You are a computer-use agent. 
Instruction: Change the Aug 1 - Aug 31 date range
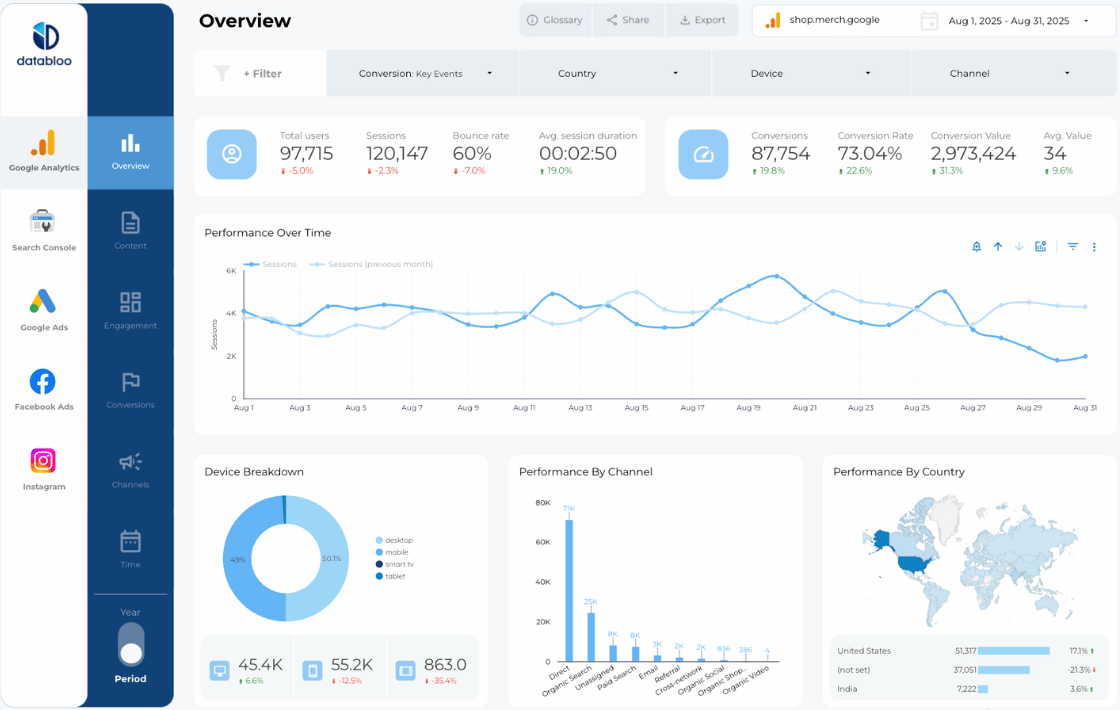1010,20
